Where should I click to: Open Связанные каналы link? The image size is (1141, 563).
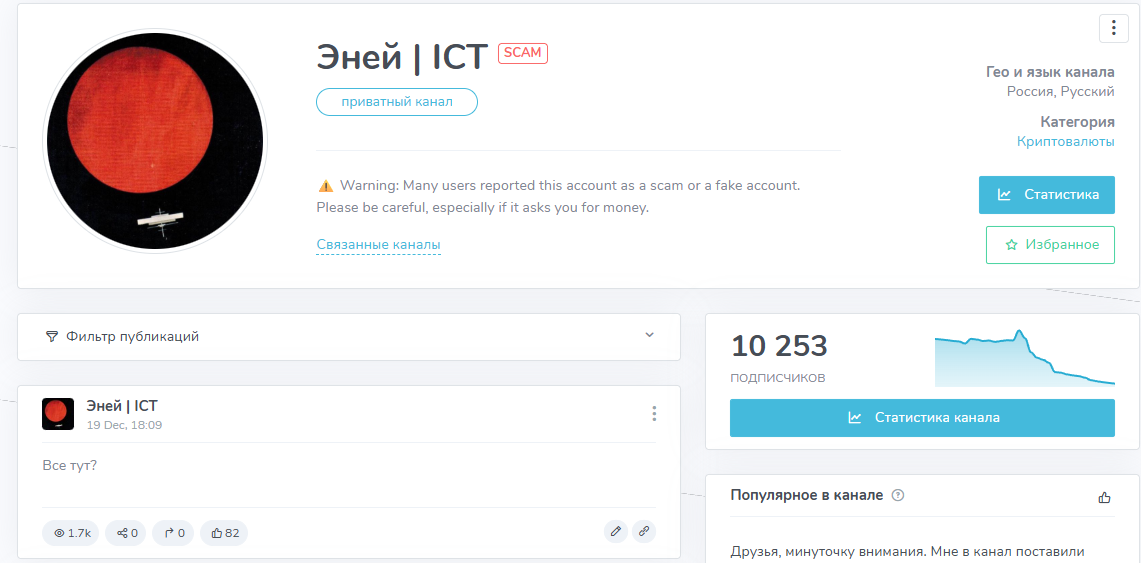coord(378,245)
